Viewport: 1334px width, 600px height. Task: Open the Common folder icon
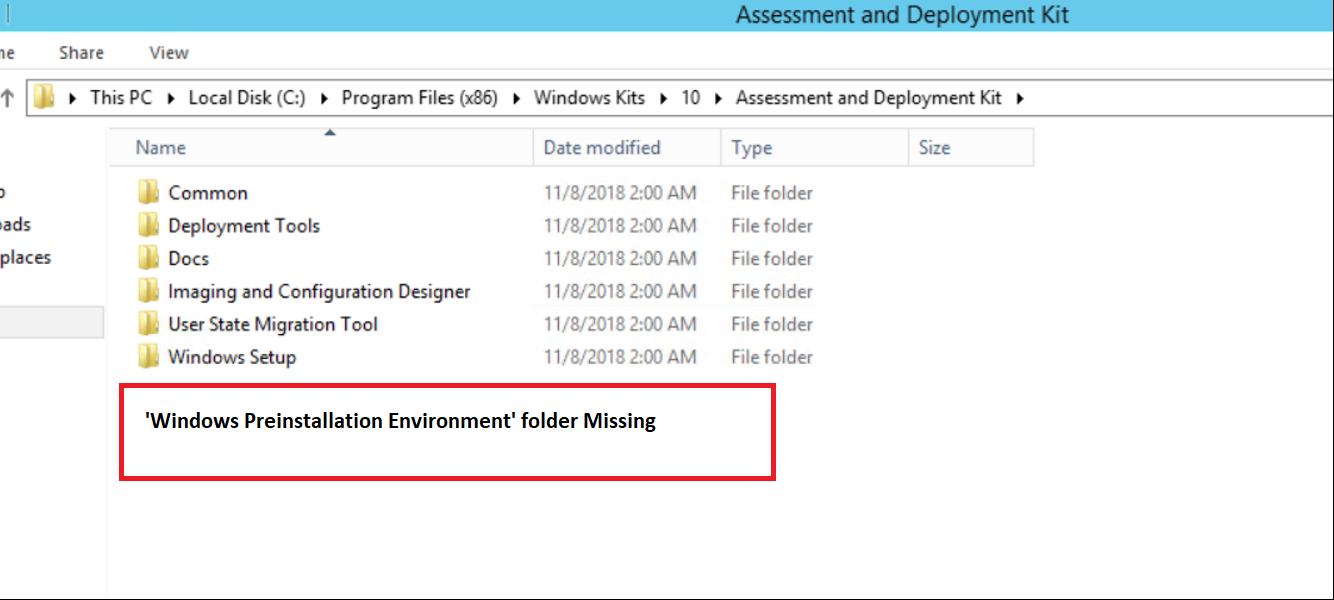(149, 192)
